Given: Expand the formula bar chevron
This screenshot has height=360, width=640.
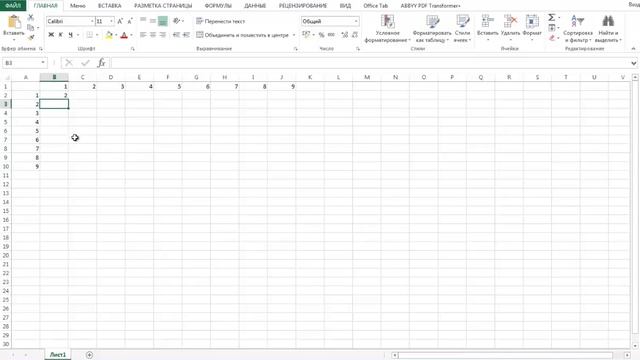Looking at the screenshot, I should click(633, 63).
